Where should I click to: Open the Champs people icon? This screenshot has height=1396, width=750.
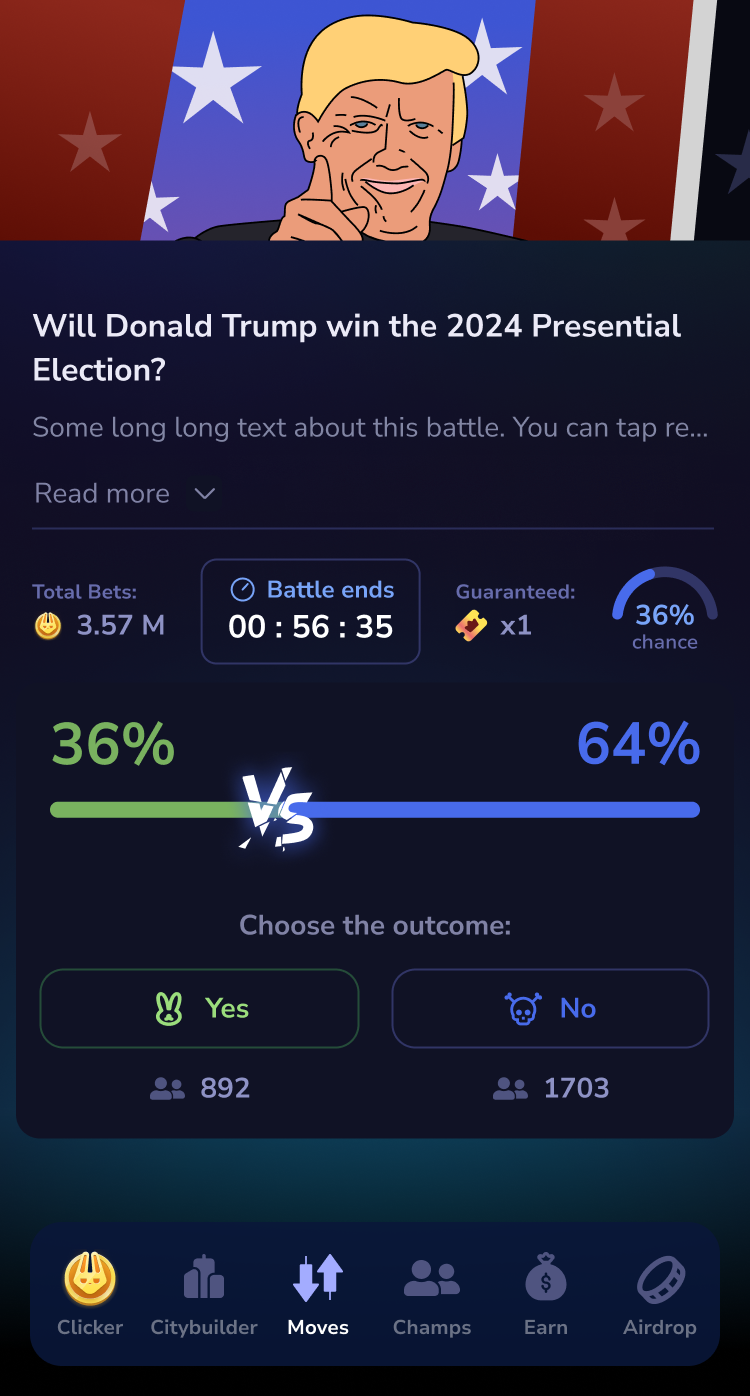click(x=432, y=1278)
